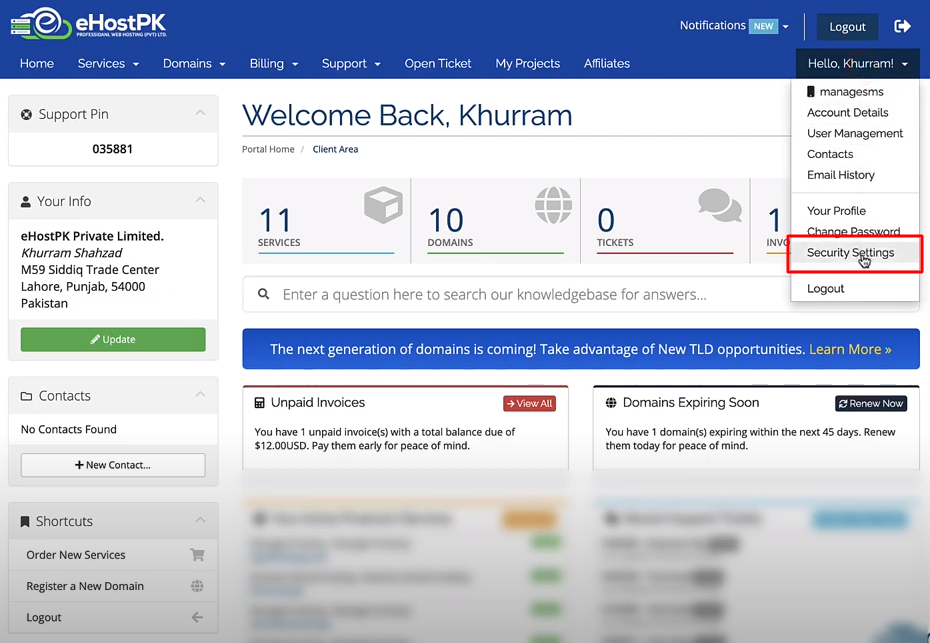The height and width of the screenshot is (643, 930).
Task: Open the 10 Domains stat tile
Action: [x=496, y=221]
